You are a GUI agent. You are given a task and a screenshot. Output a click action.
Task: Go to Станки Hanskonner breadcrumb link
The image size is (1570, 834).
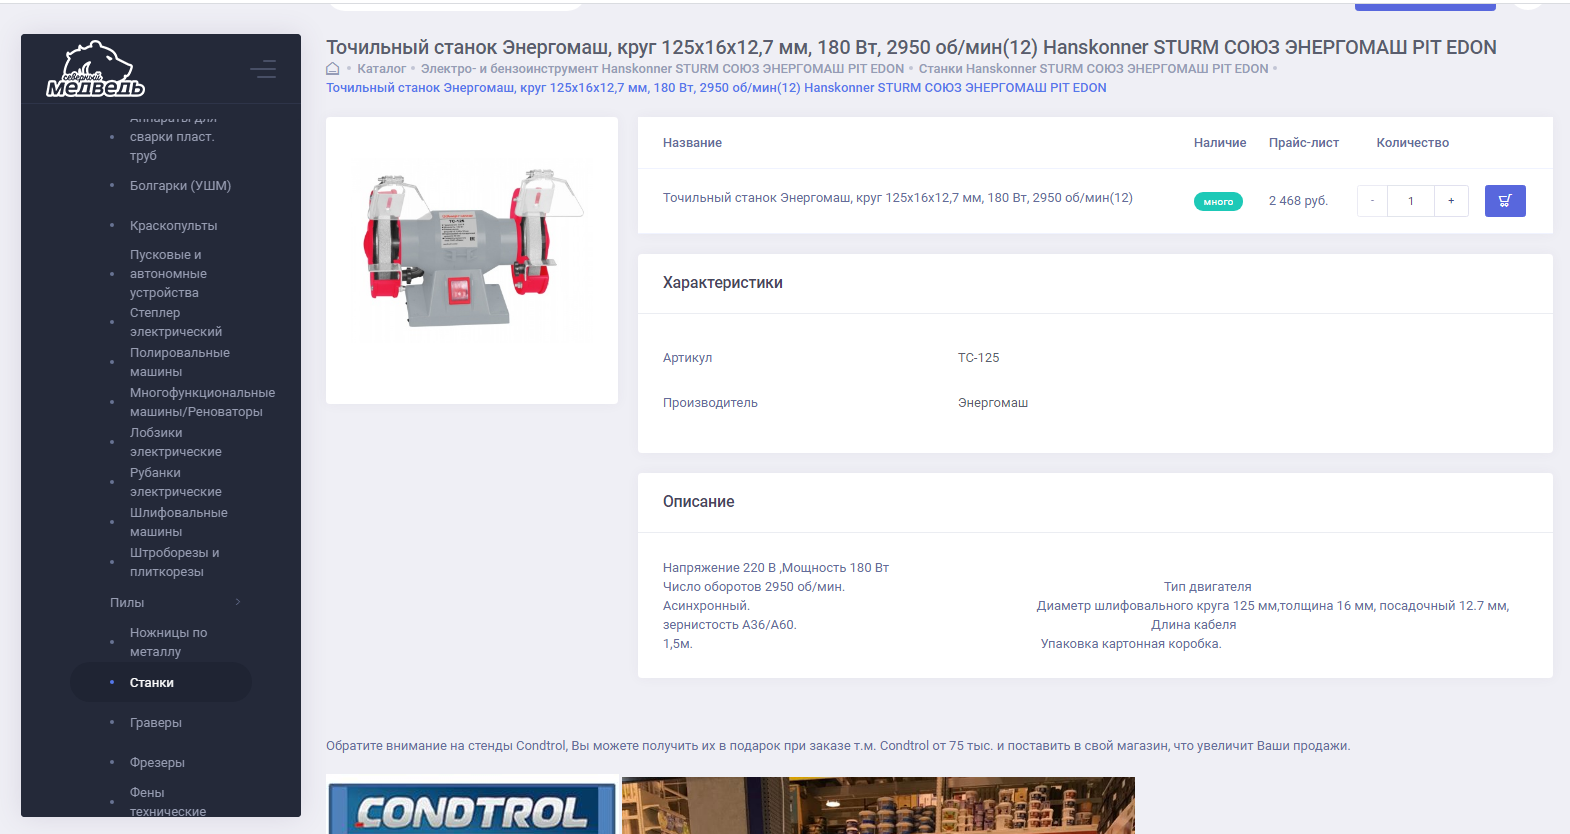click(1093, 69)
